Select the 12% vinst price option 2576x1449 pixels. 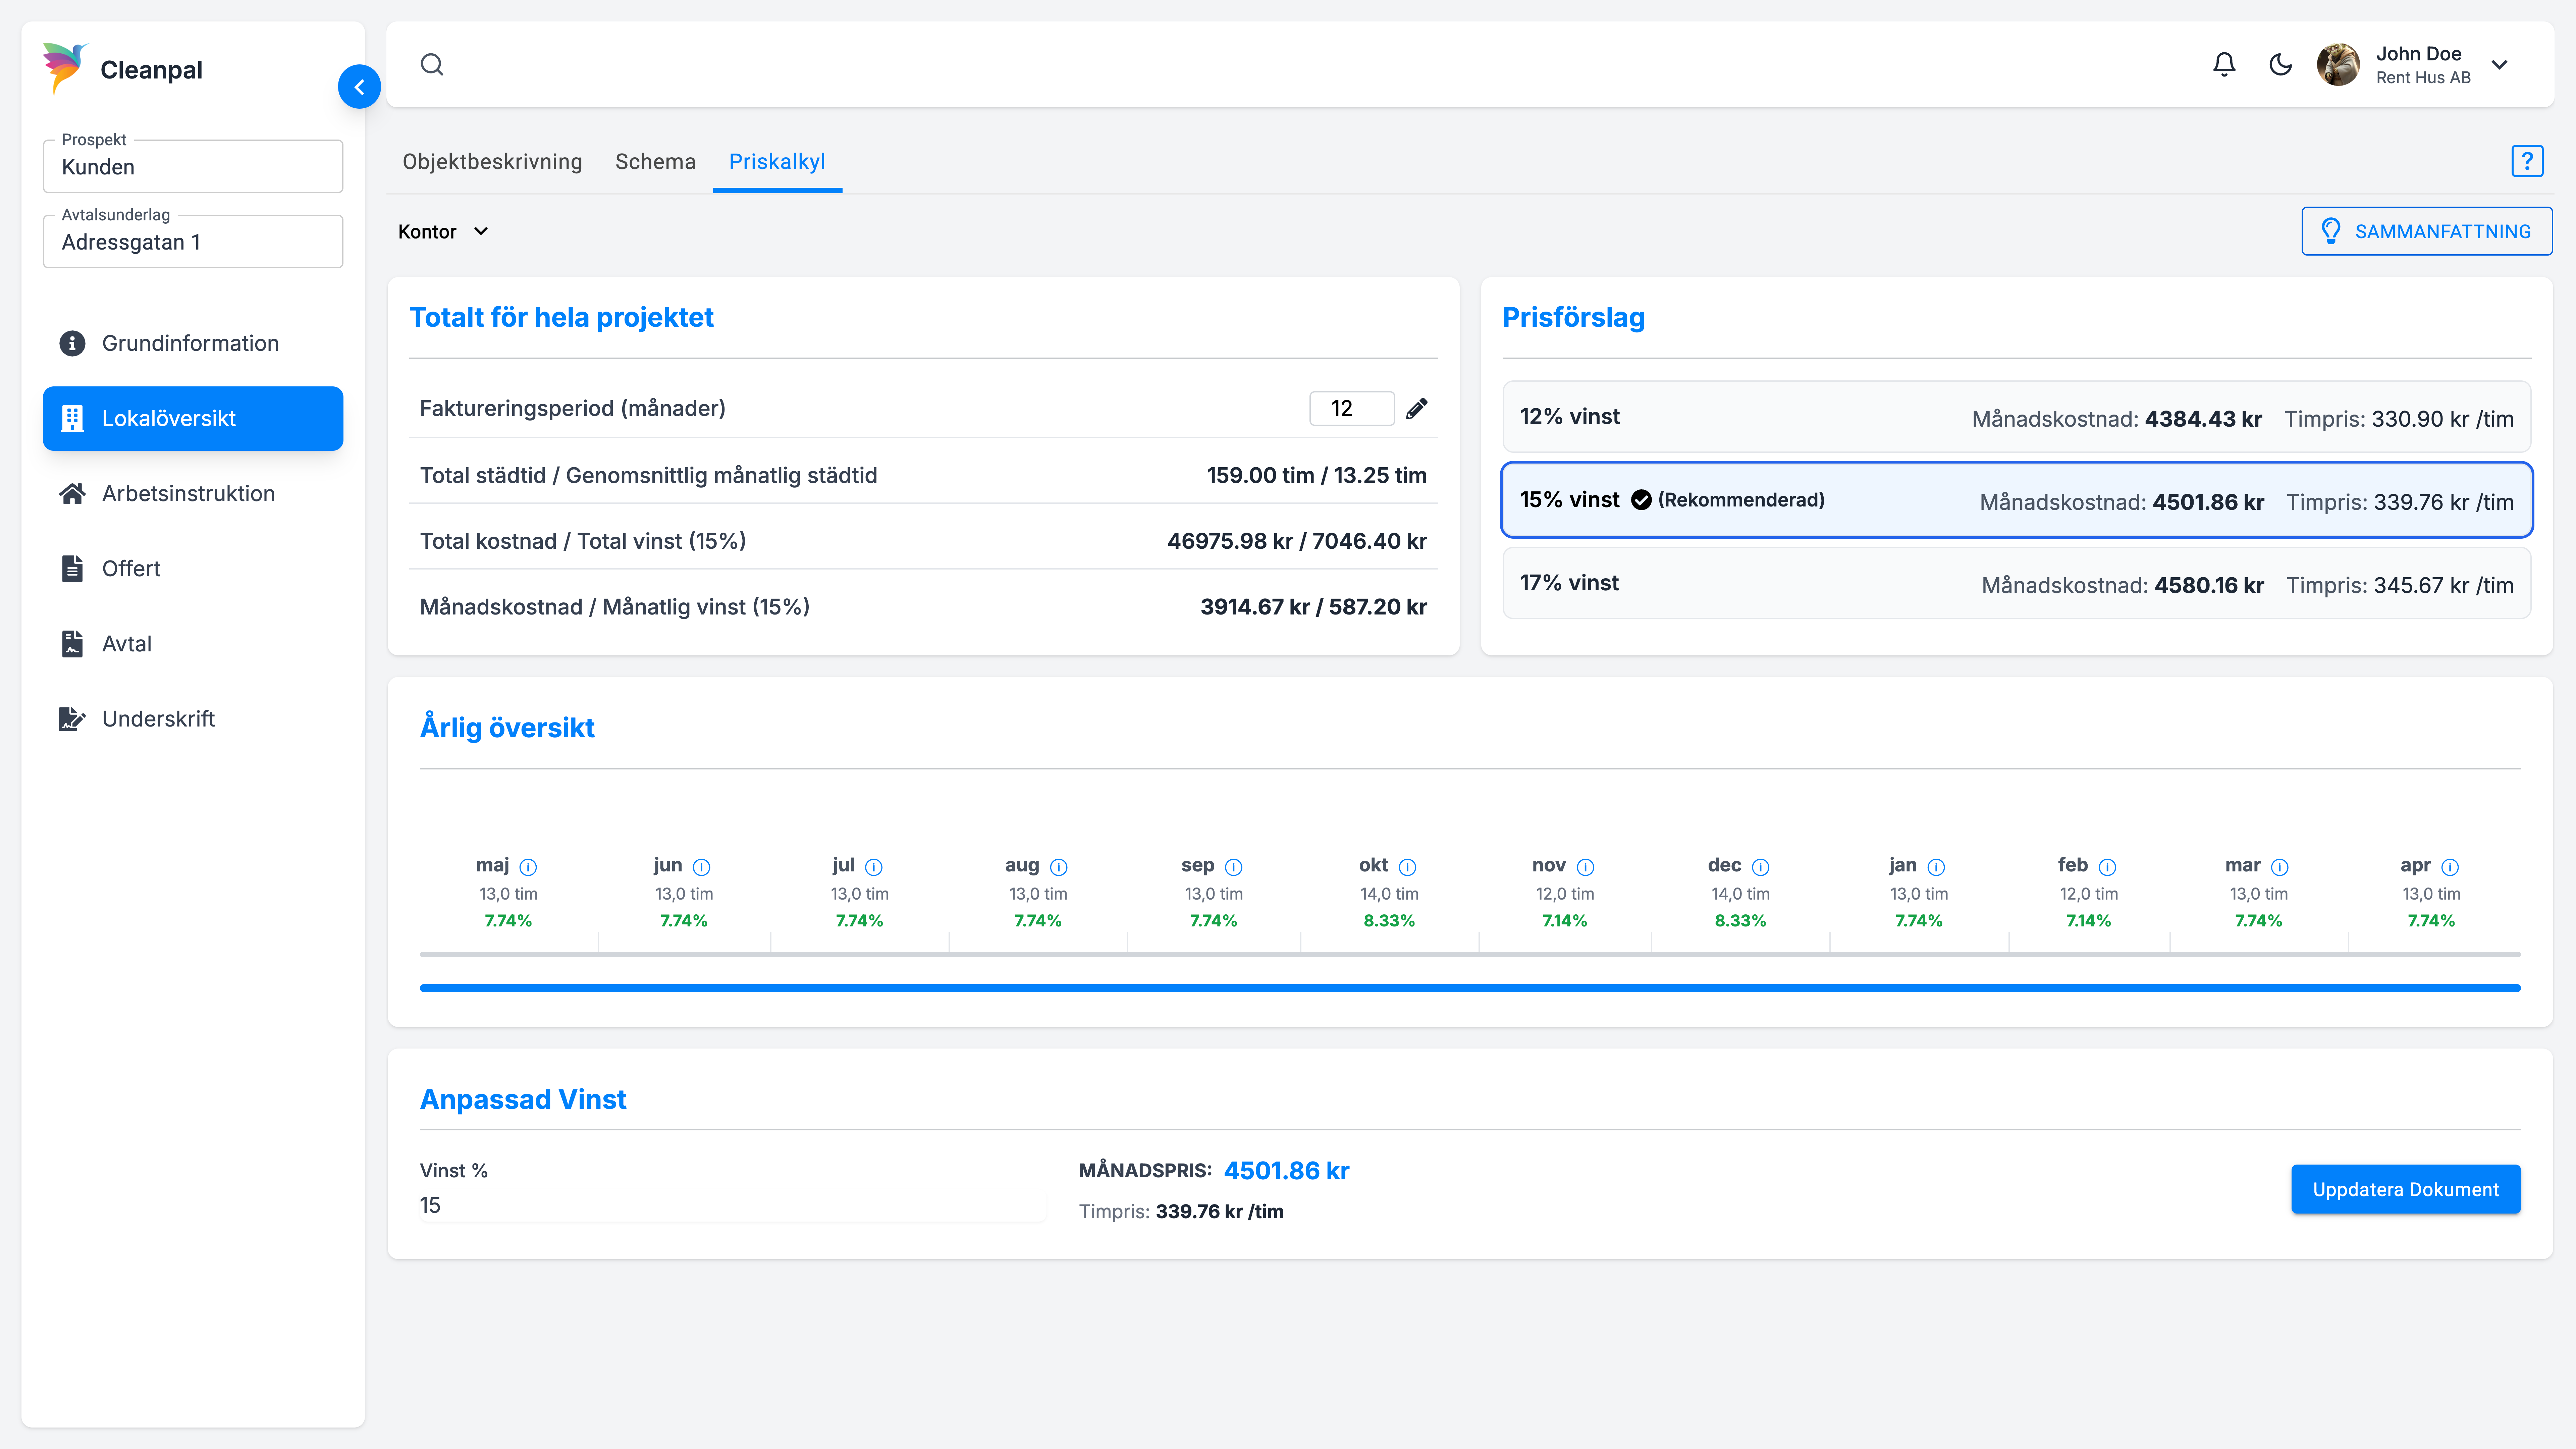2016,417
